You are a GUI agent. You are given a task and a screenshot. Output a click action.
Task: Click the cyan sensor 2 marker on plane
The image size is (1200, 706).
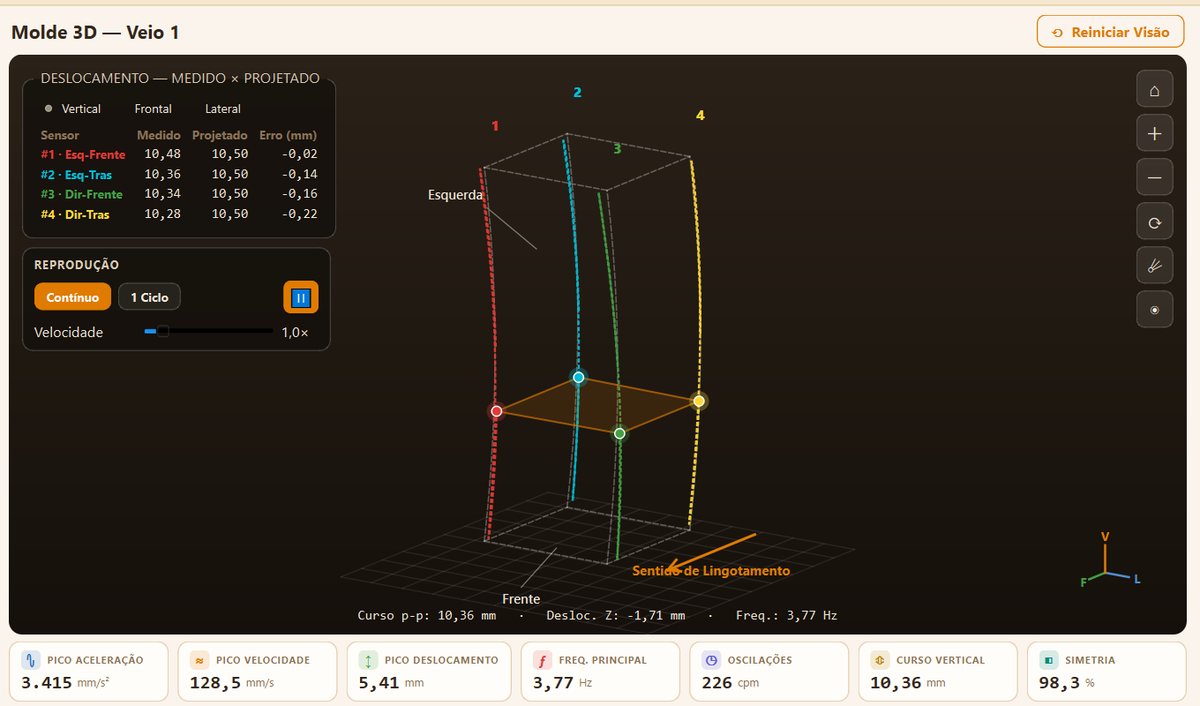pyautogui.click(x=578, y=377)
